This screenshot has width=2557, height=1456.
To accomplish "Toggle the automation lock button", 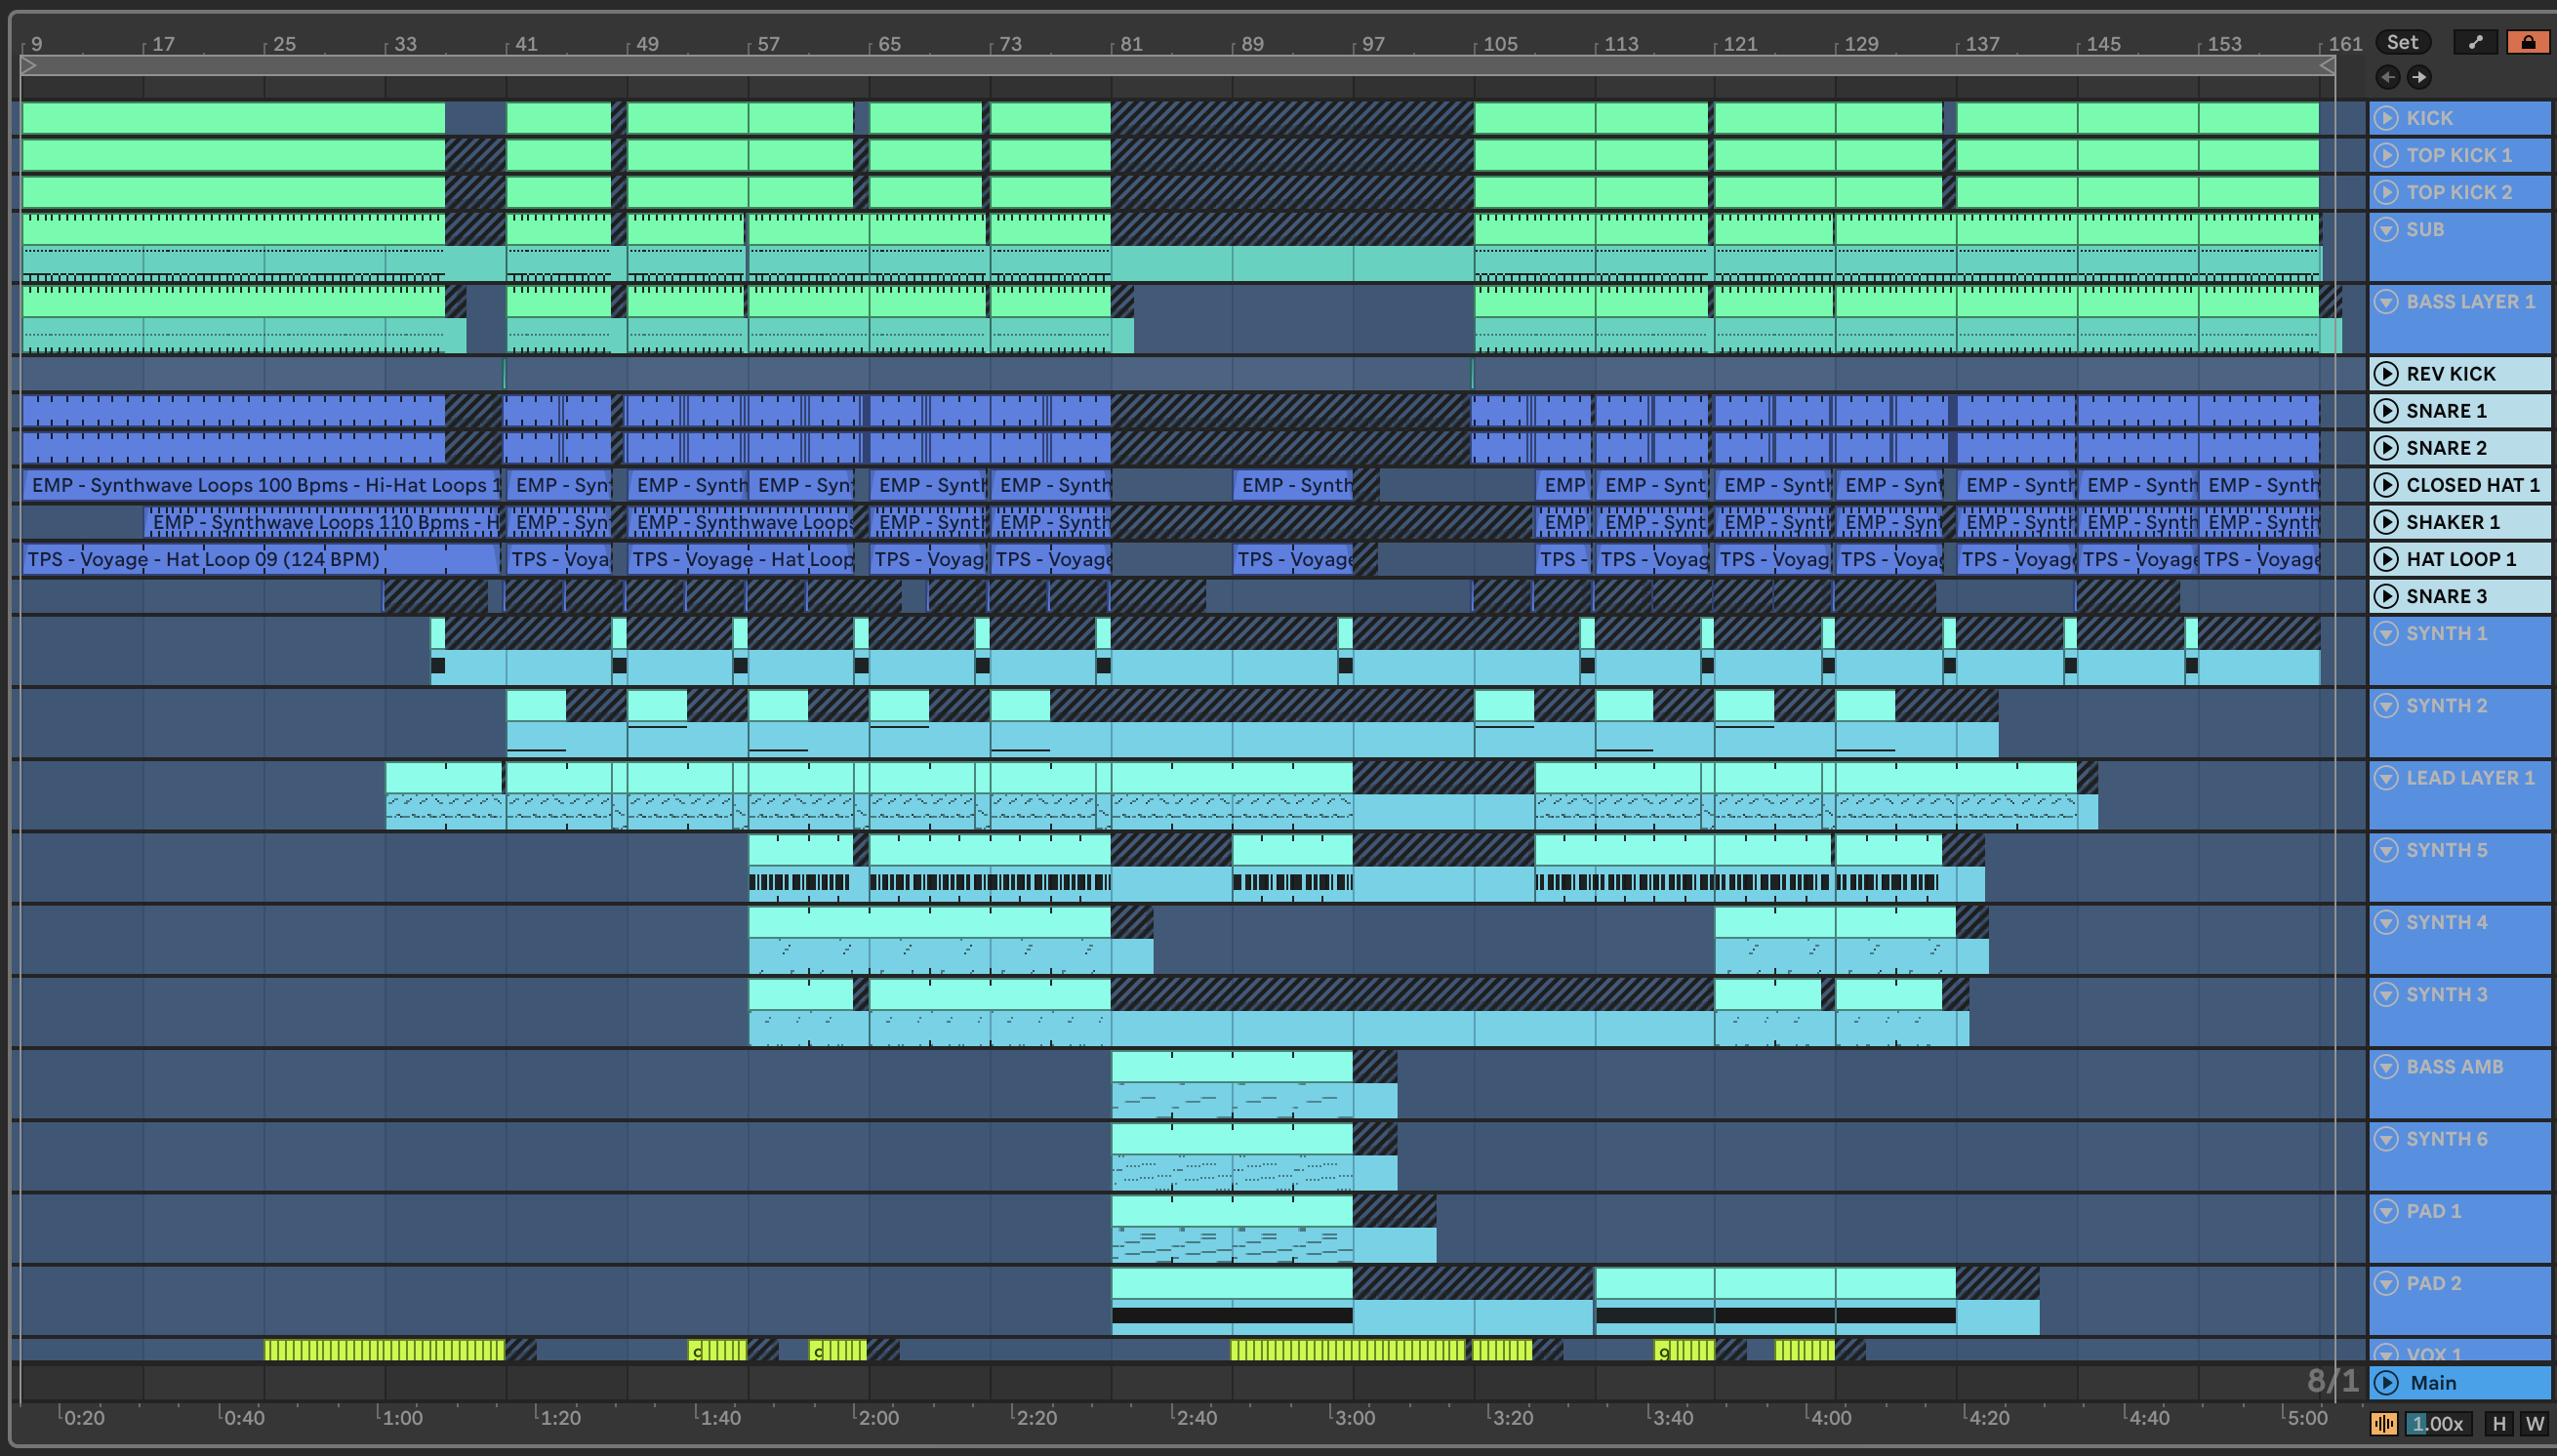I will pyautogui.click(x=2528, y=42).
